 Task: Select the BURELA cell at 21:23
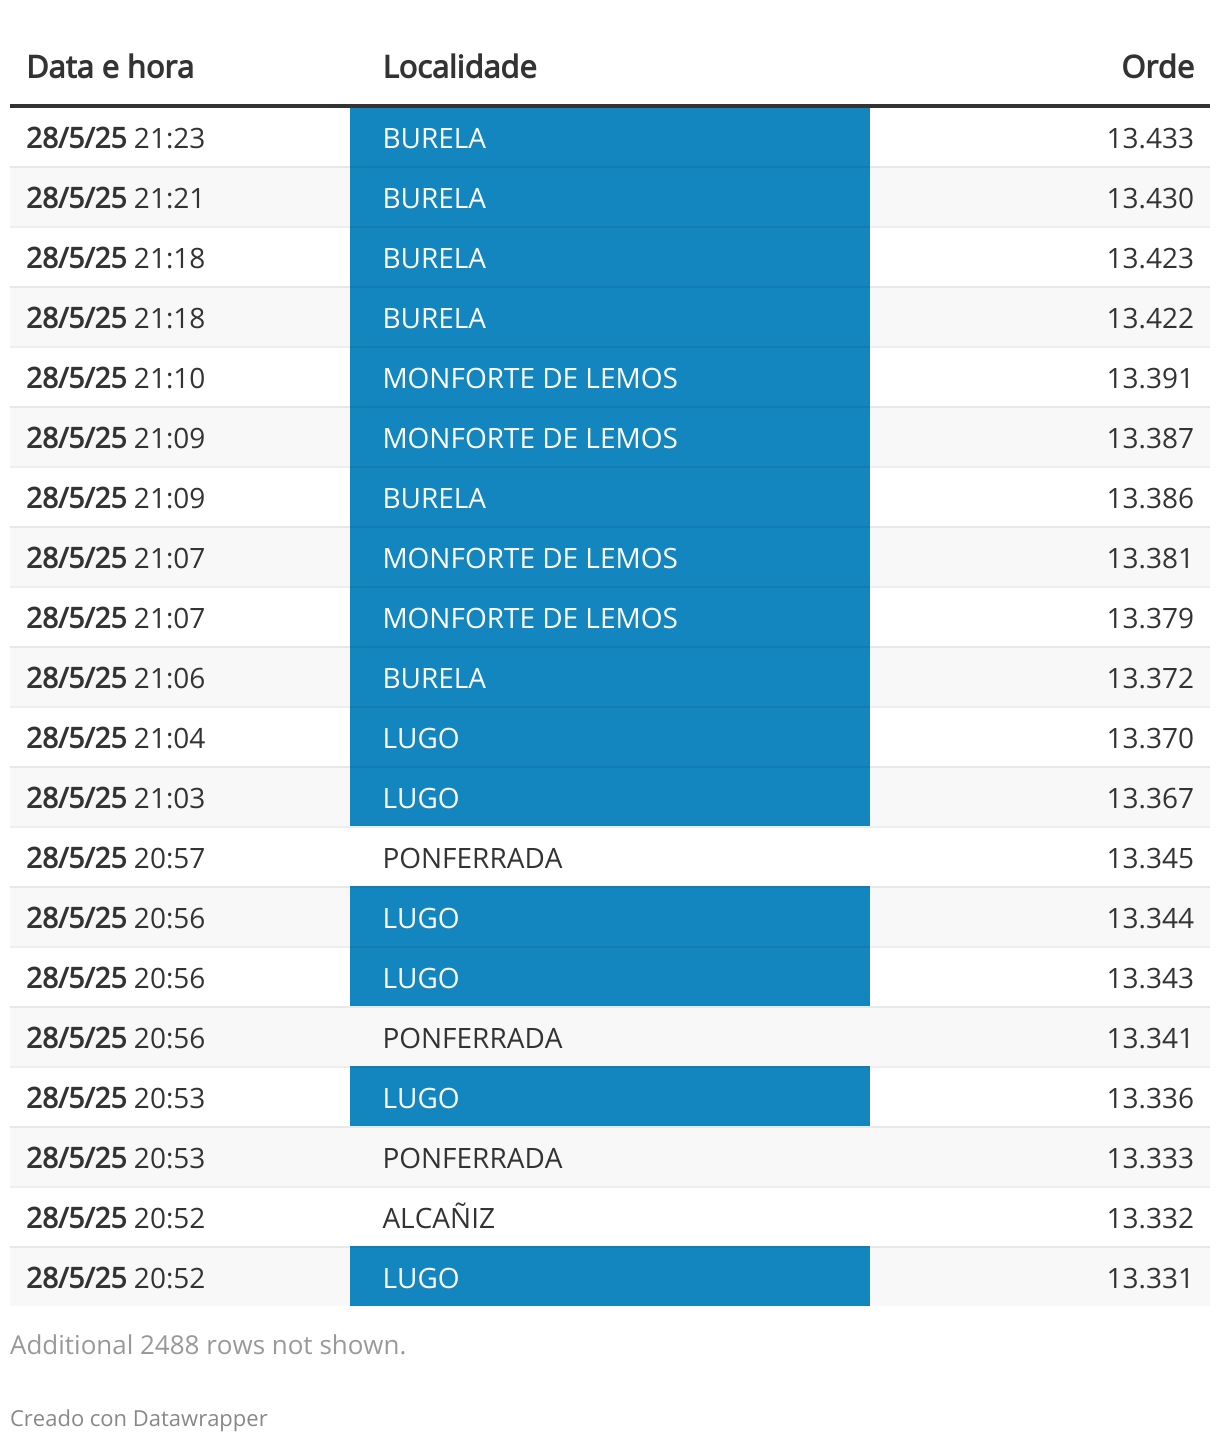(x=610, y=138)
